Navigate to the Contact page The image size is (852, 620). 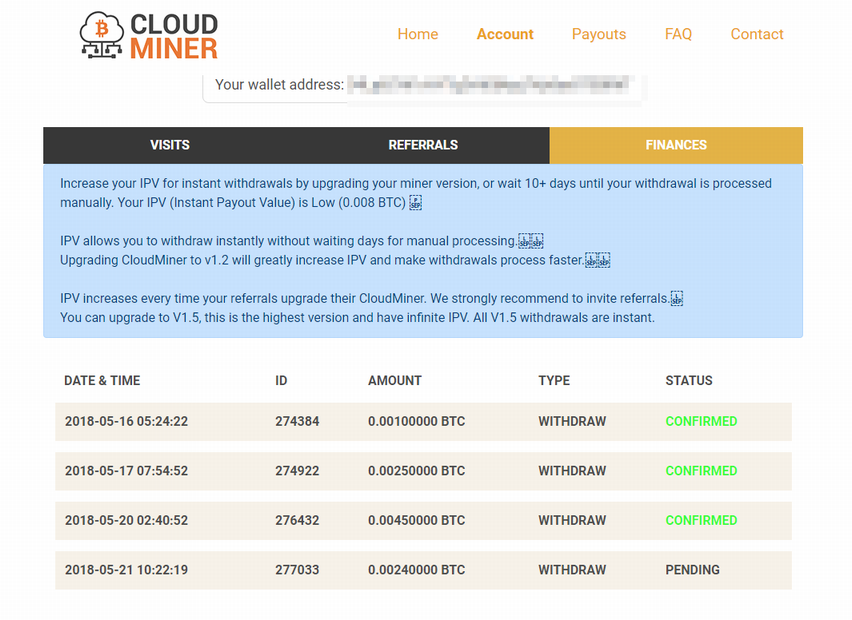pos(756,34)
